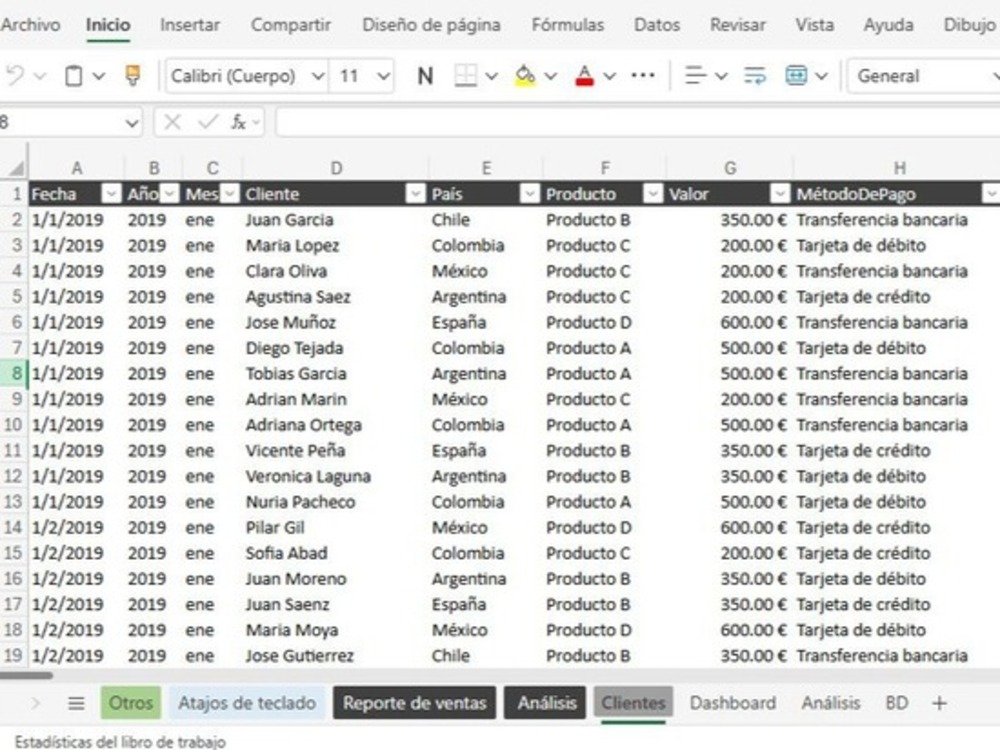
Task: Open the Ayuda tab
Action: (x=888, y=25)
